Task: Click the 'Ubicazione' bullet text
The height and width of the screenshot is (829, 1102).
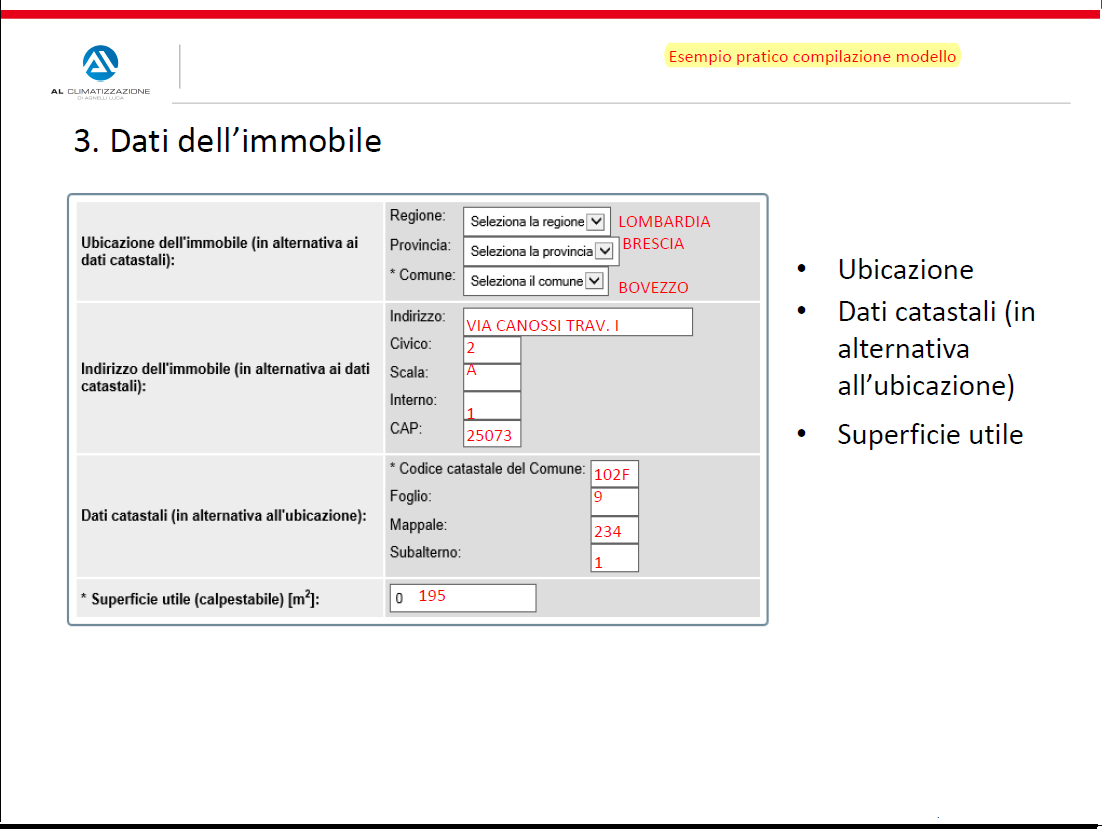Action: (x=905, y=270)
